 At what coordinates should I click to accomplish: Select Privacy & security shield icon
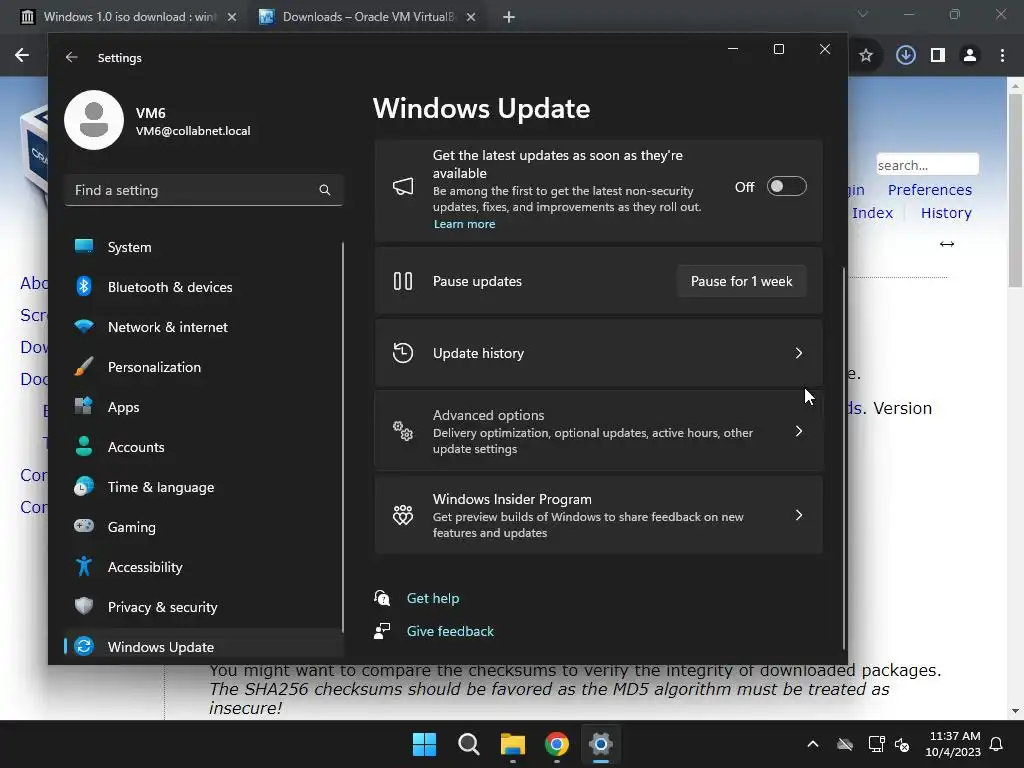(x=84, y=606)
